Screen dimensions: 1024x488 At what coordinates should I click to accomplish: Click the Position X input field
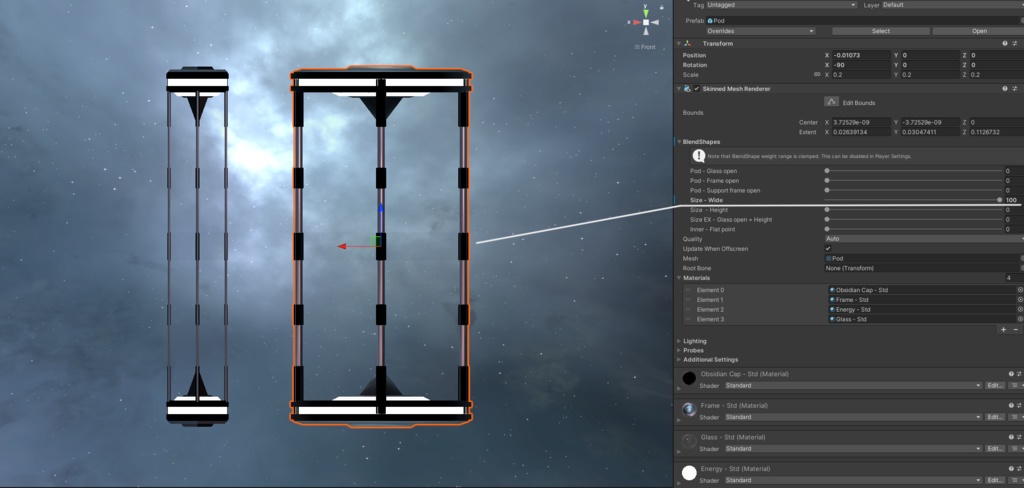tap(861, 56)
